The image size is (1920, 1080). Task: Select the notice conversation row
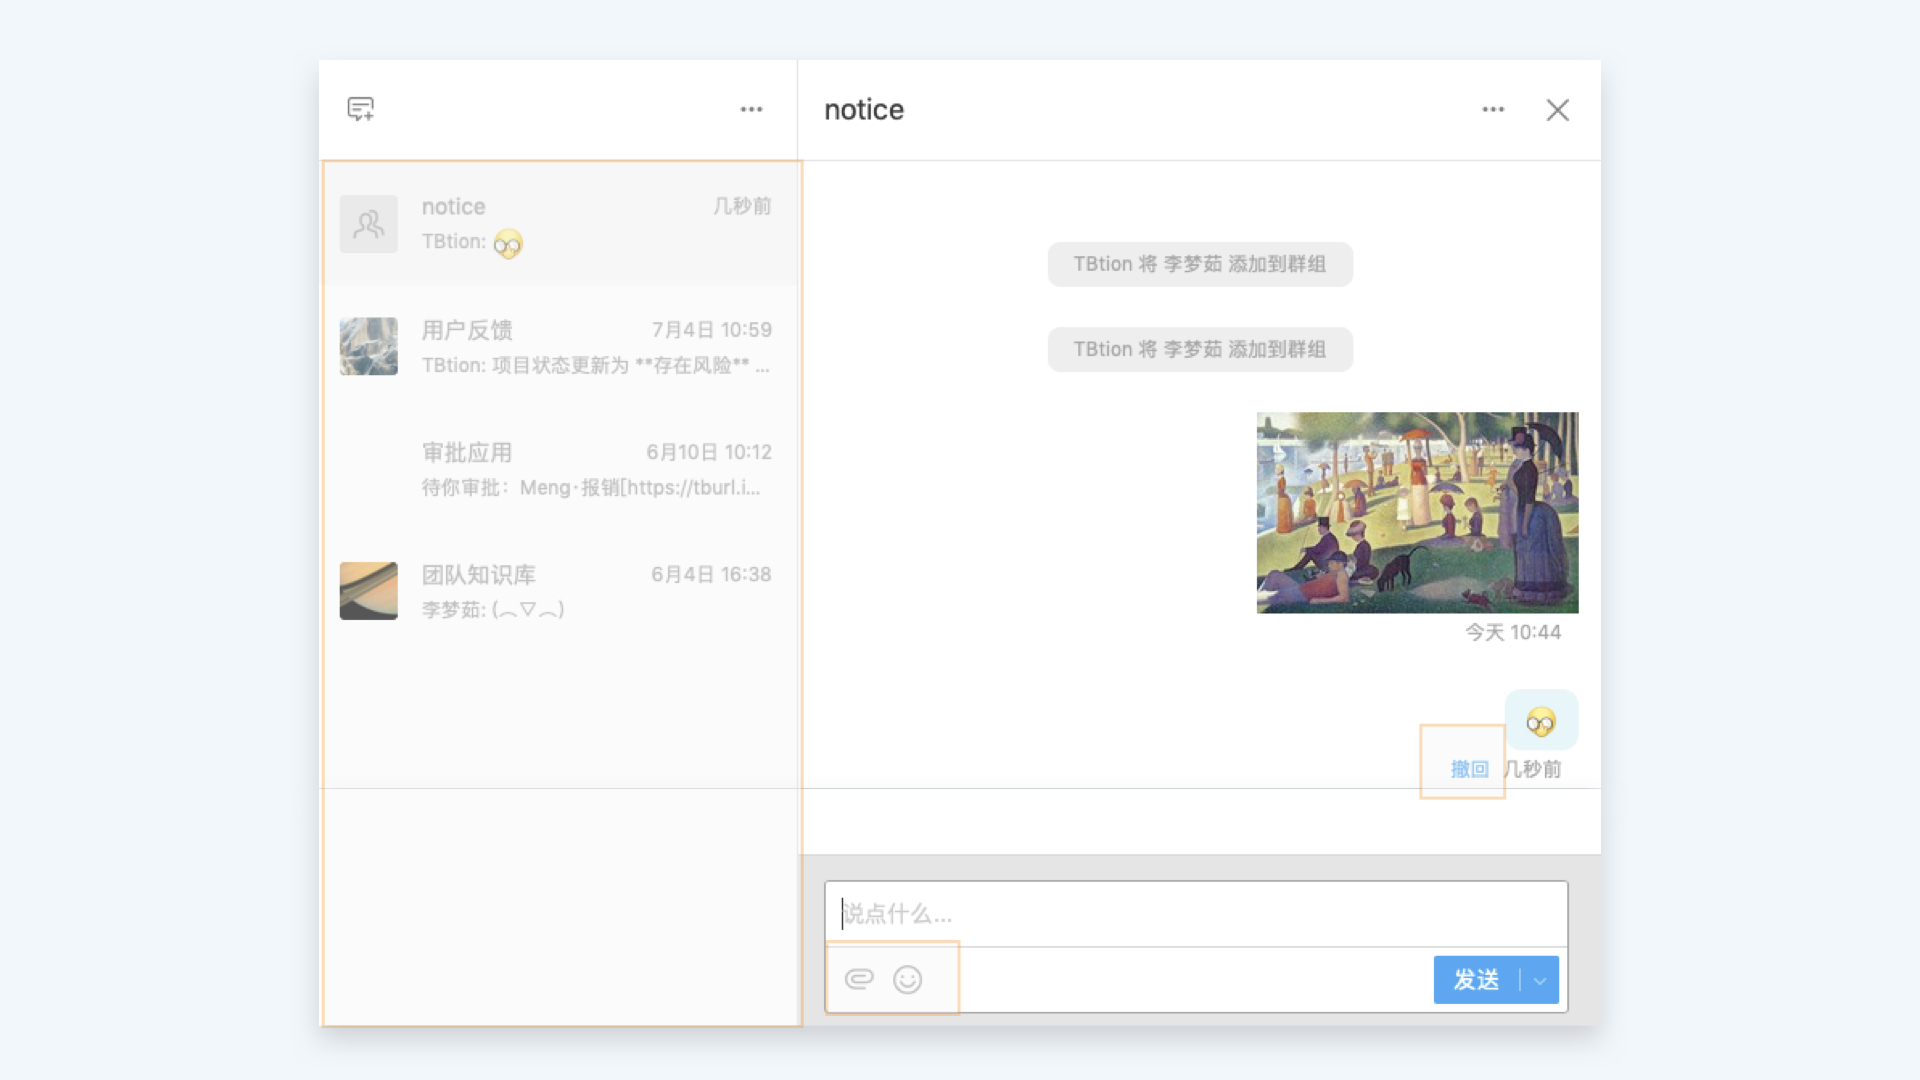point(560,224)
